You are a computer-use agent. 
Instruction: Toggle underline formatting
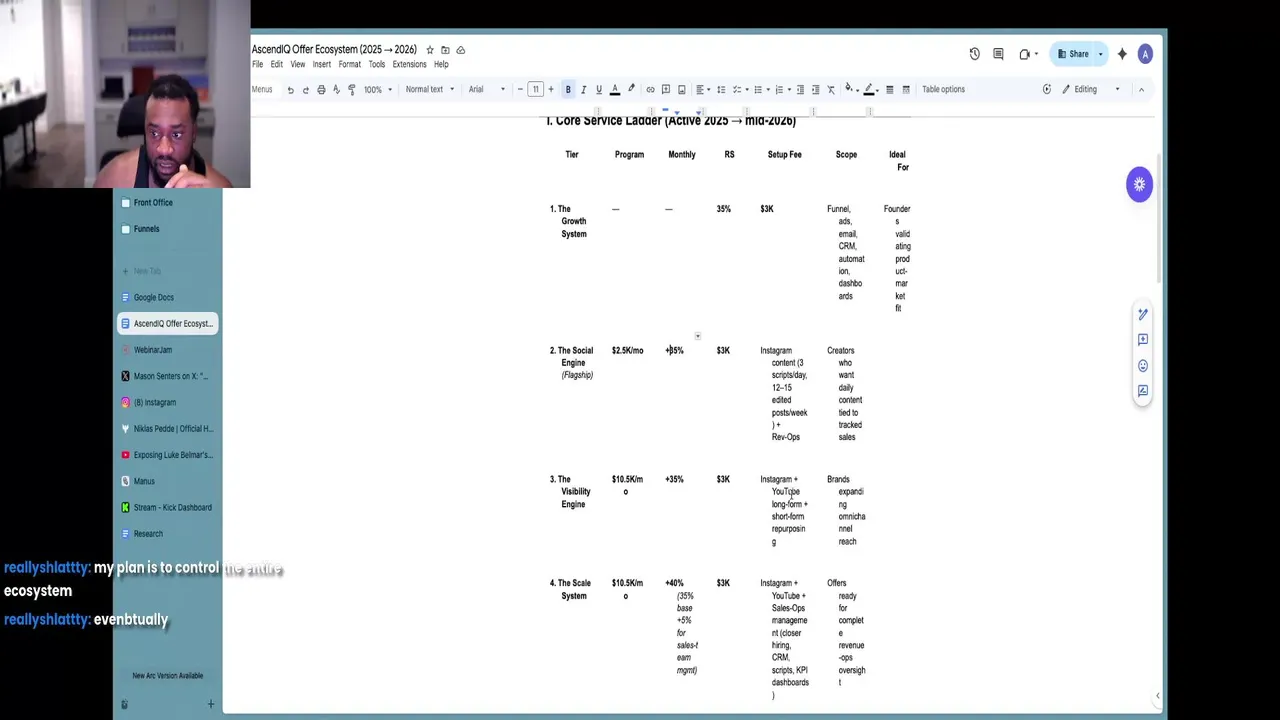(599, 90)
